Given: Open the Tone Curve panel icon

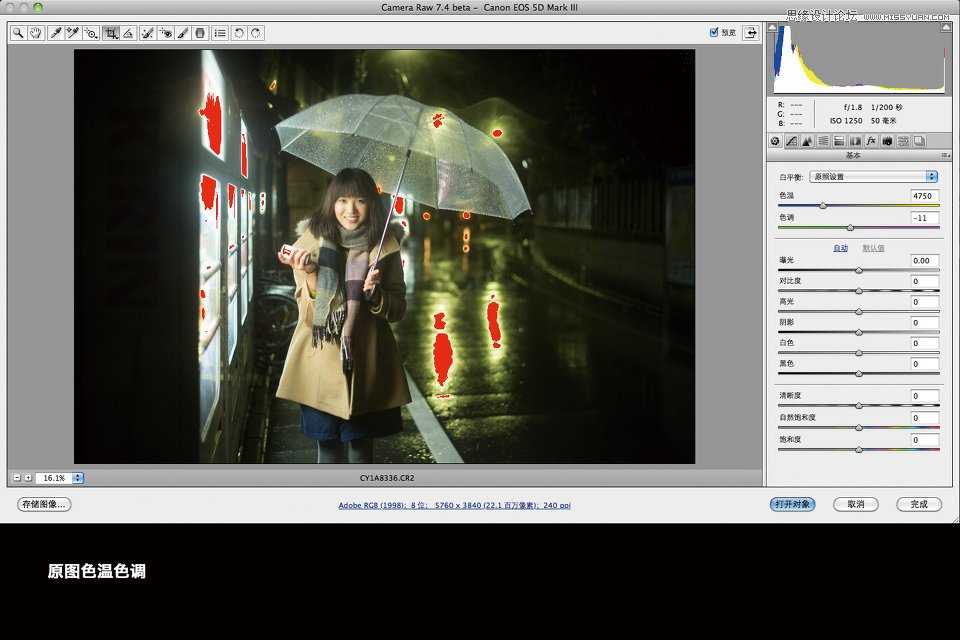Looking at the screenshot, I should 792,140.
